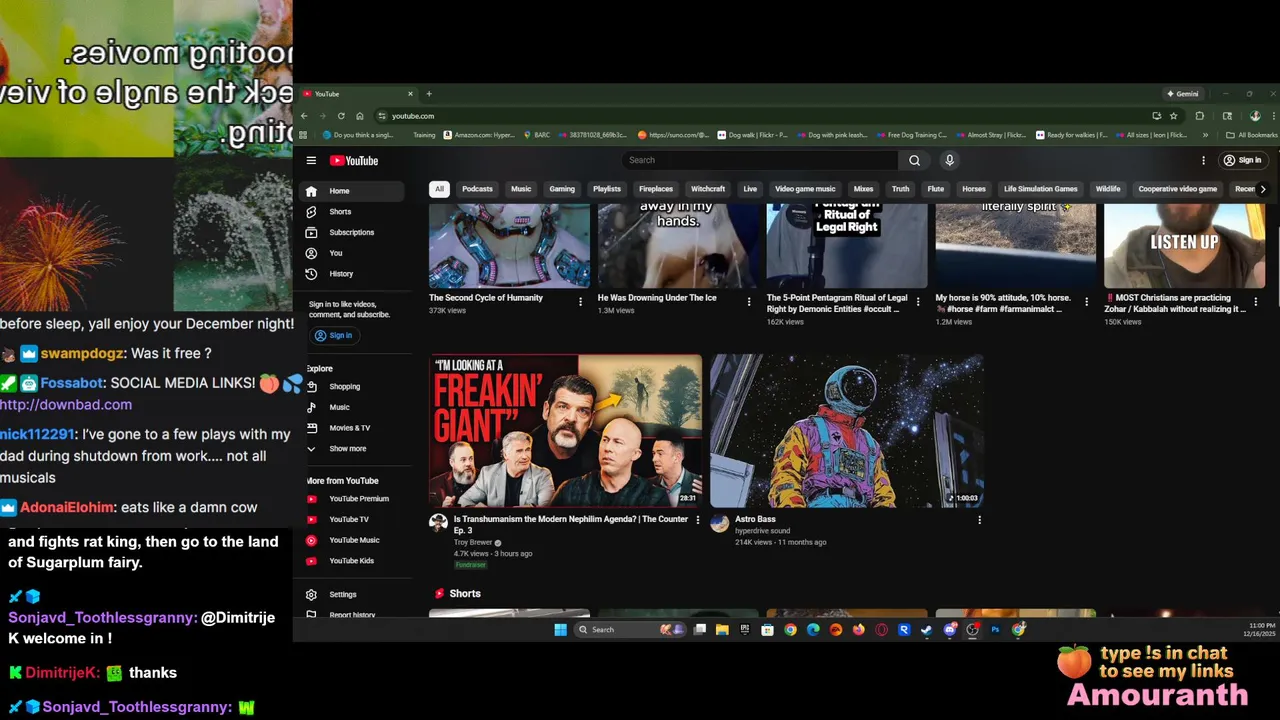
Task: Open the Troy Brewer channel name
Action: [473, 542]
